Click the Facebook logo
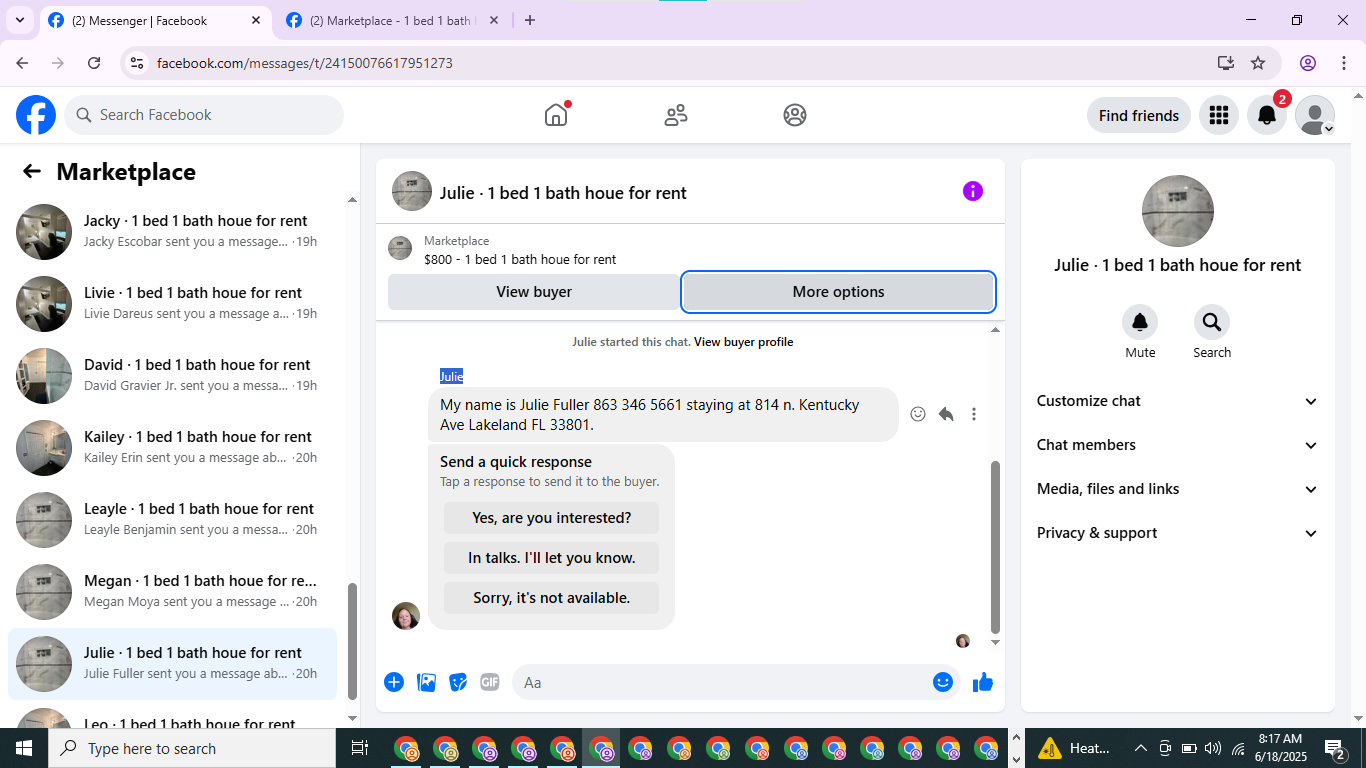The image size is (1366, 768). tap(36, 115)
